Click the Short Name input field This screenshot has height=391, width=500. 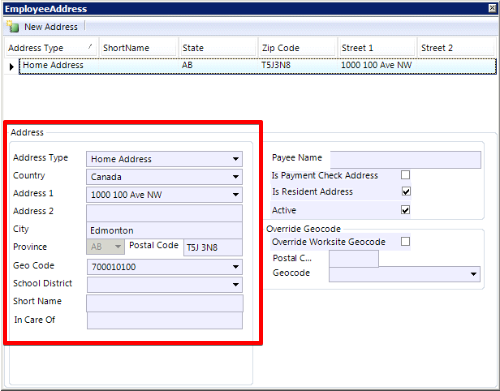pyautogui.click(x=165, y=303)
